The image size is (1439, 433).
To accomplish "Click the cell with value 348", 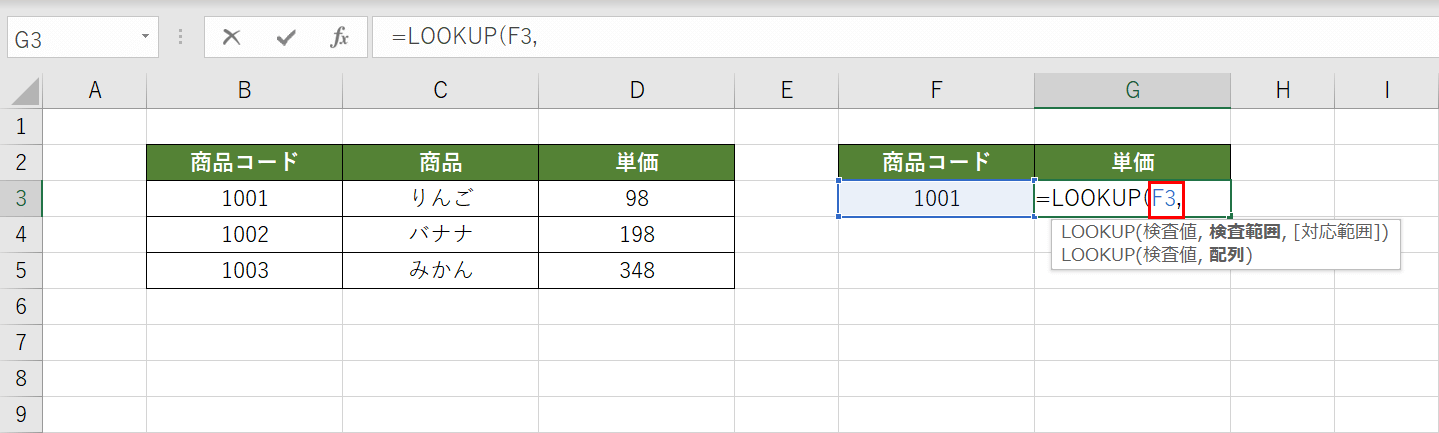I will tap(637, 270).
